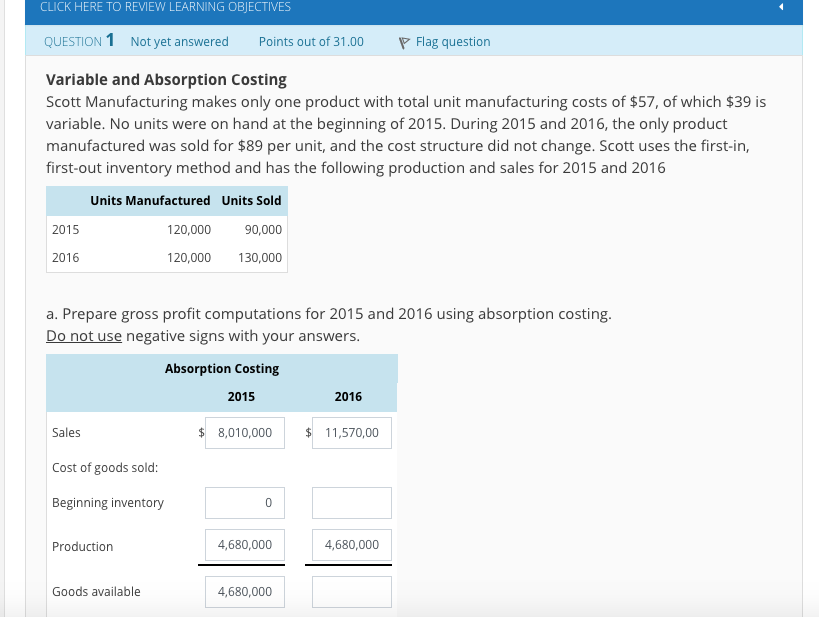Image resolution: width=819 pixels, height=617 pixels.
Task: Select the 2016 Sales input showing 11,570,00
Action: (x=351, y=432)
